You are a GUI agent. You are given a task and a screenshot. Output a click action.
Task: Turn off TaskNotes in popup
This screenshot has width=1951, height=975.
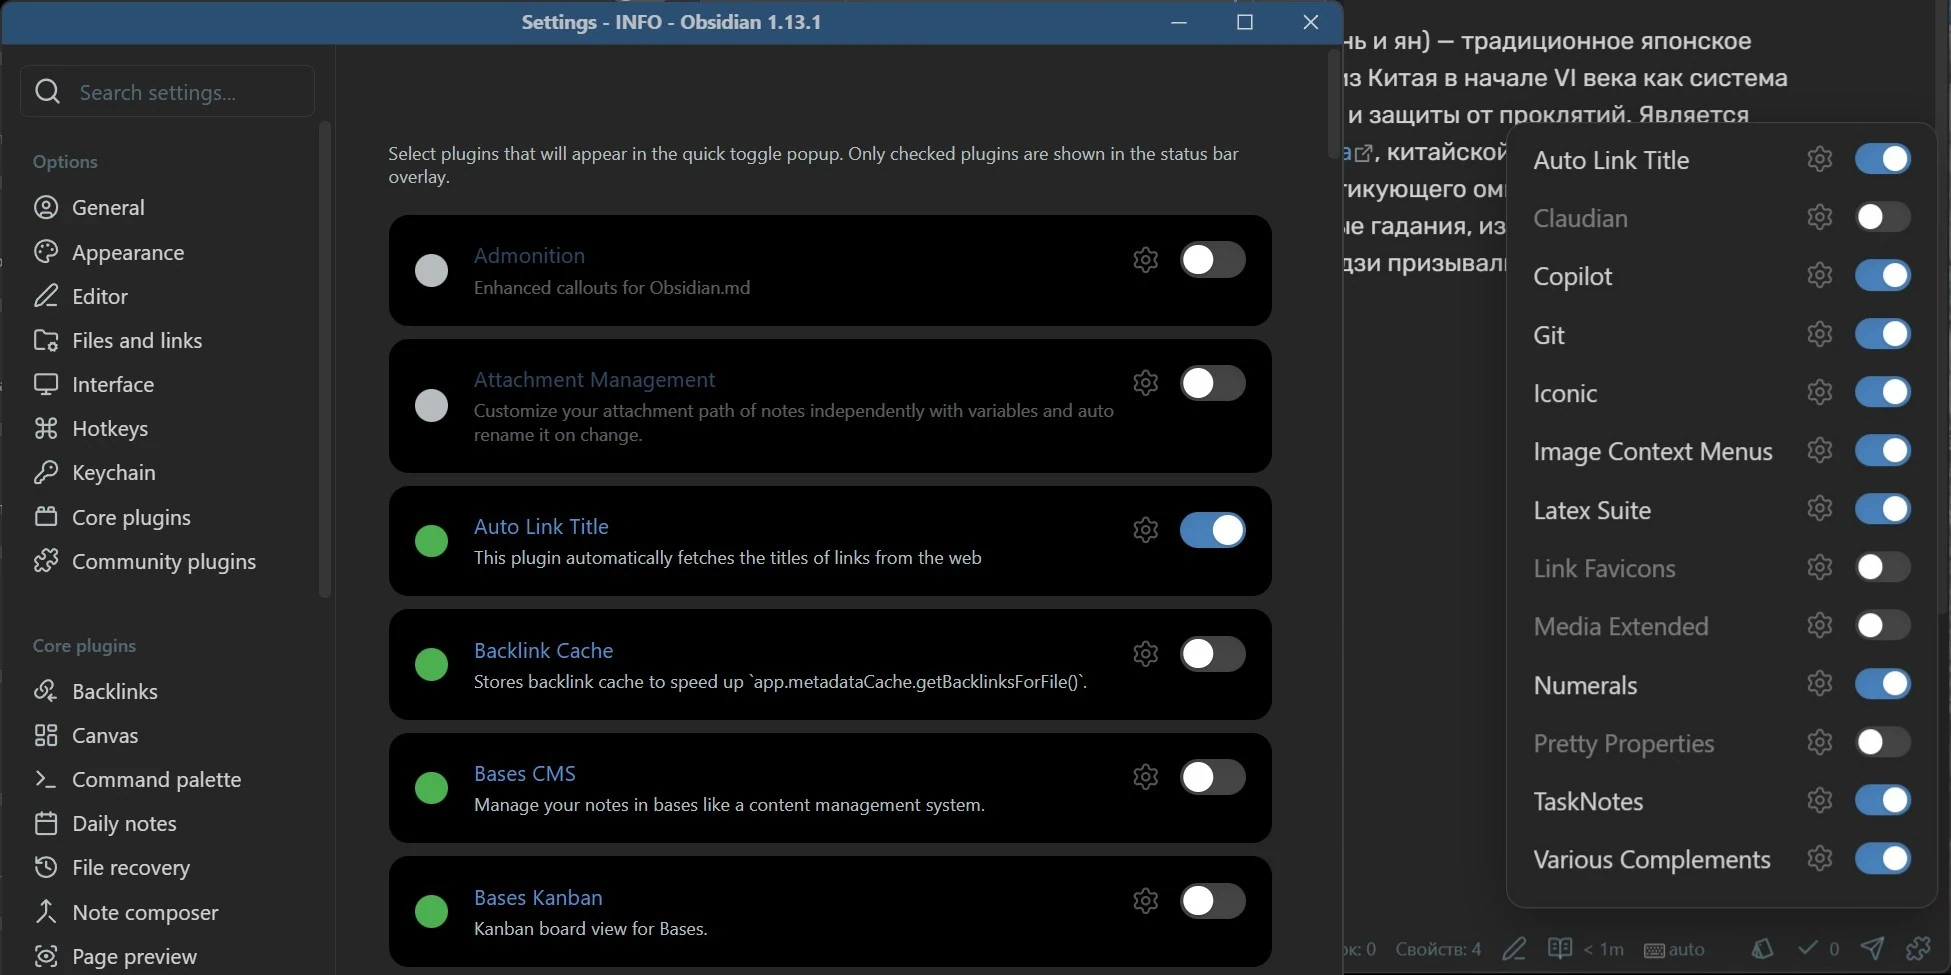coord(1883,800)
